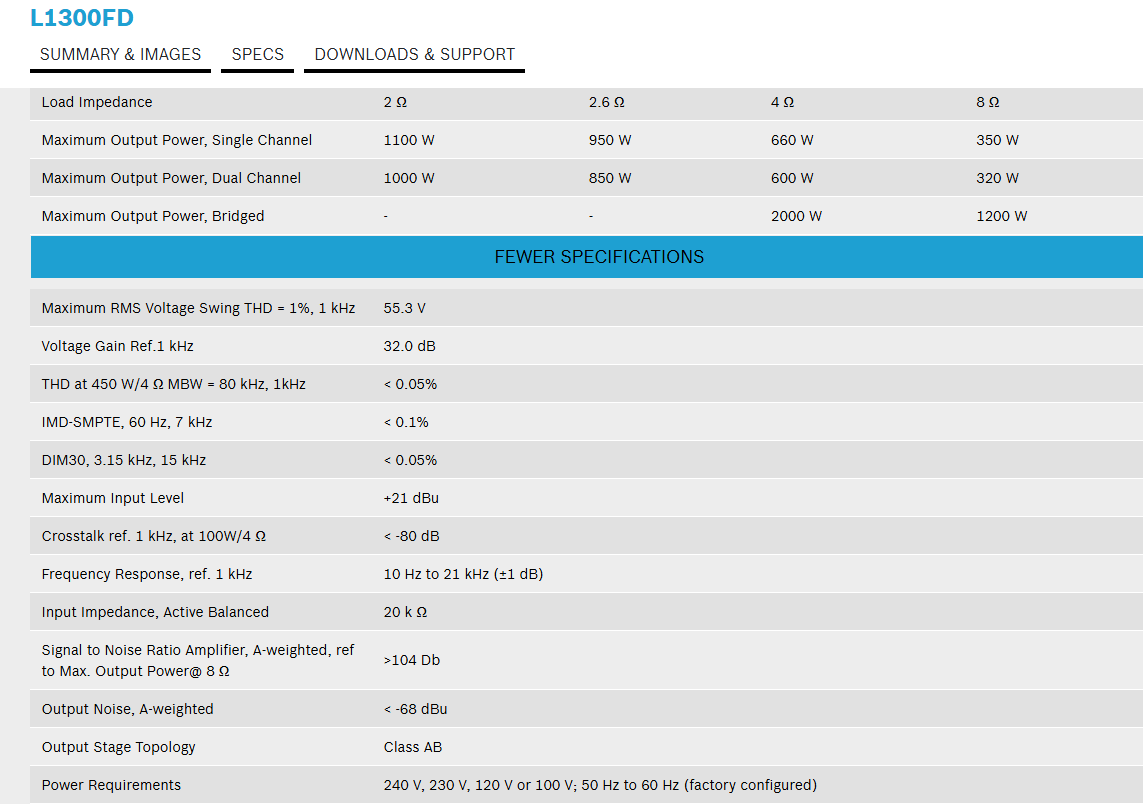
Task: Click the 20 k Ω value
Action: [405, 612]
